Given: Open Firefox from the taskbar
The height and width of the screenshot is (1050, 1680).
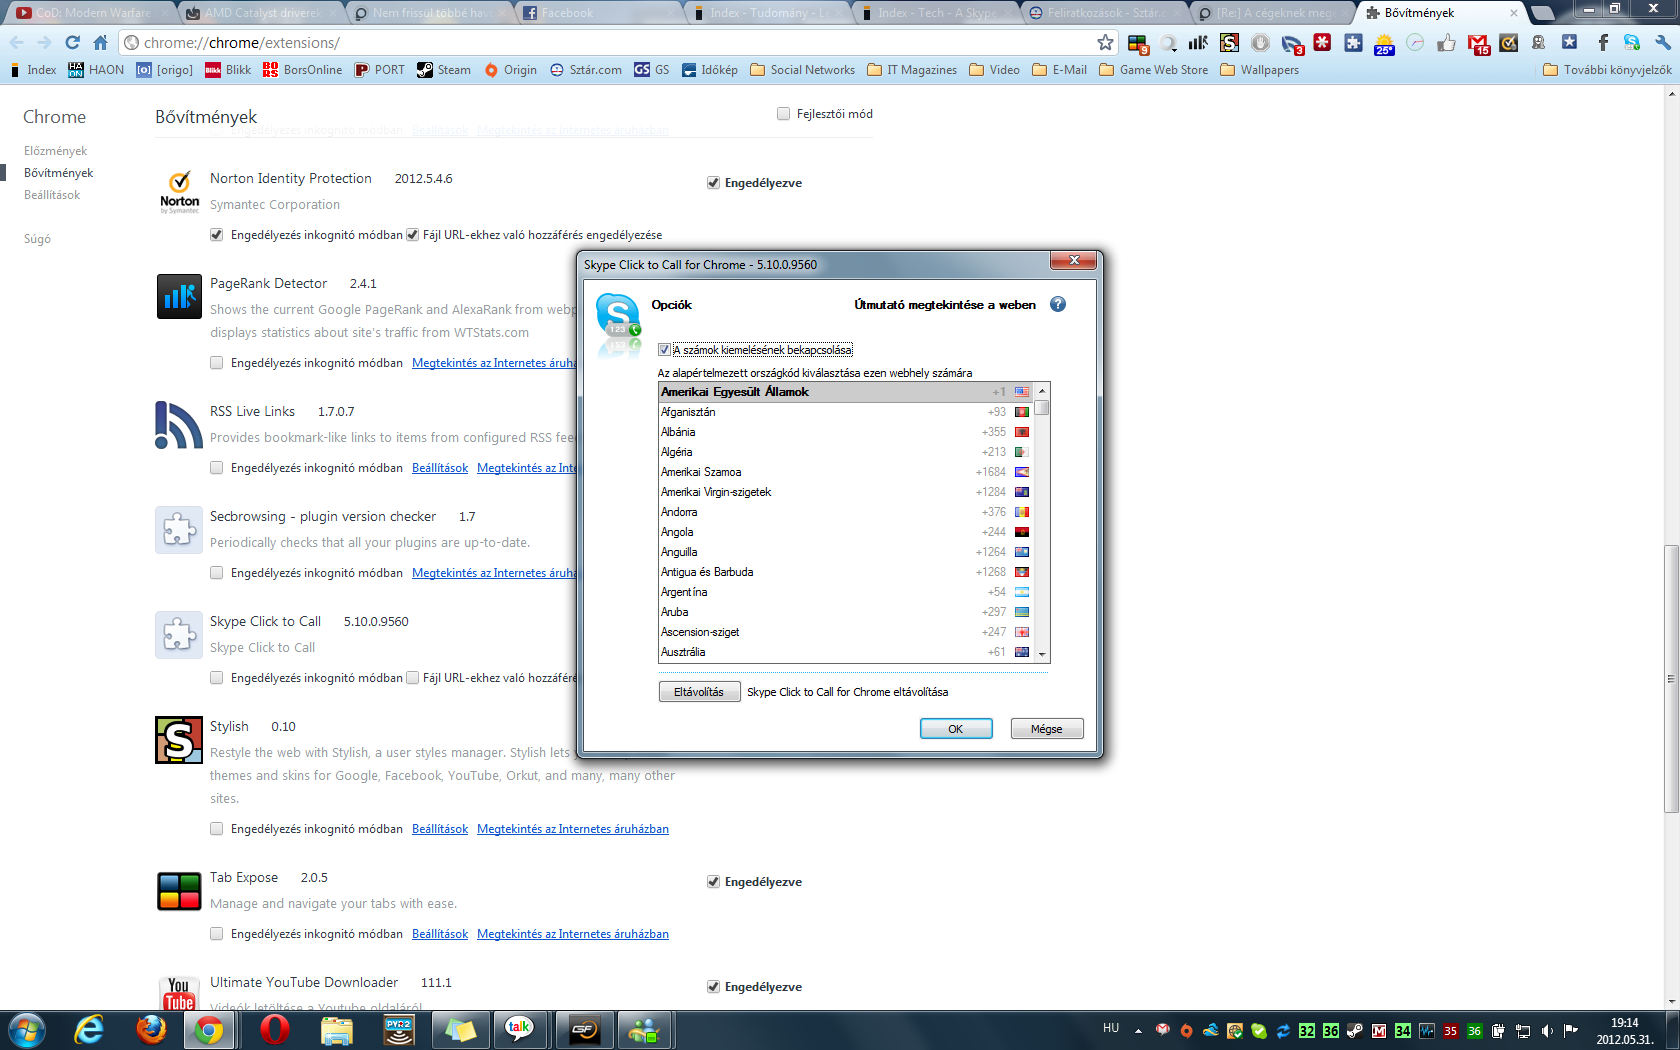Looking at the screenshot, I should tap(152, 1029).
